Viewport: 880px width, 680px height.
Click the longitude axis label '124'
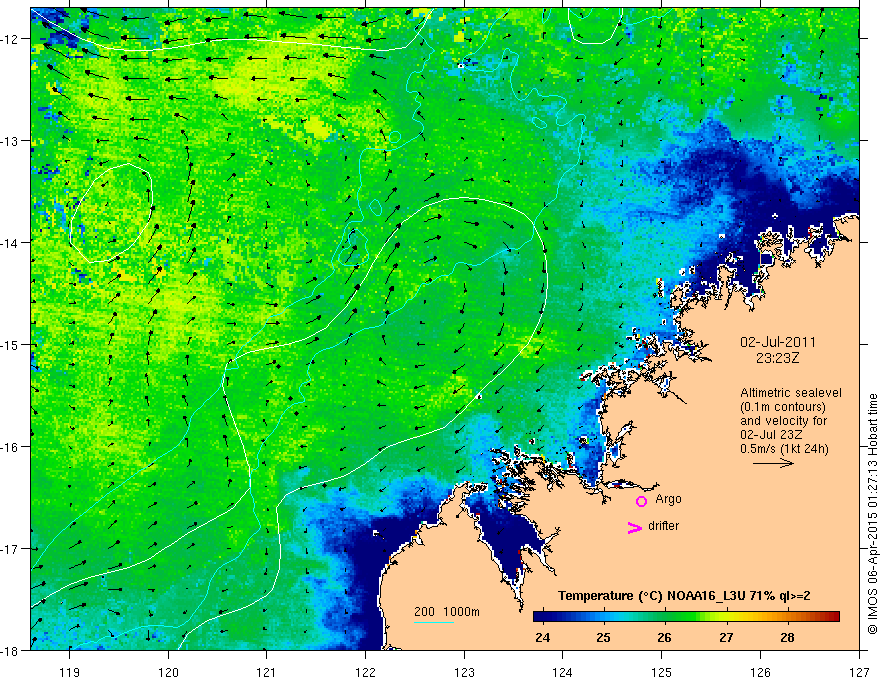(563, 672)
